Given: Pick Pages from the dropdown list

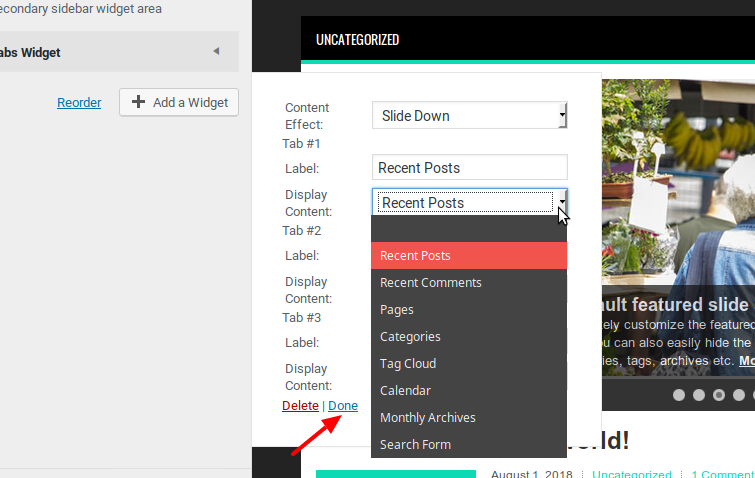Looking at the screenshot, I should (469, 310).
